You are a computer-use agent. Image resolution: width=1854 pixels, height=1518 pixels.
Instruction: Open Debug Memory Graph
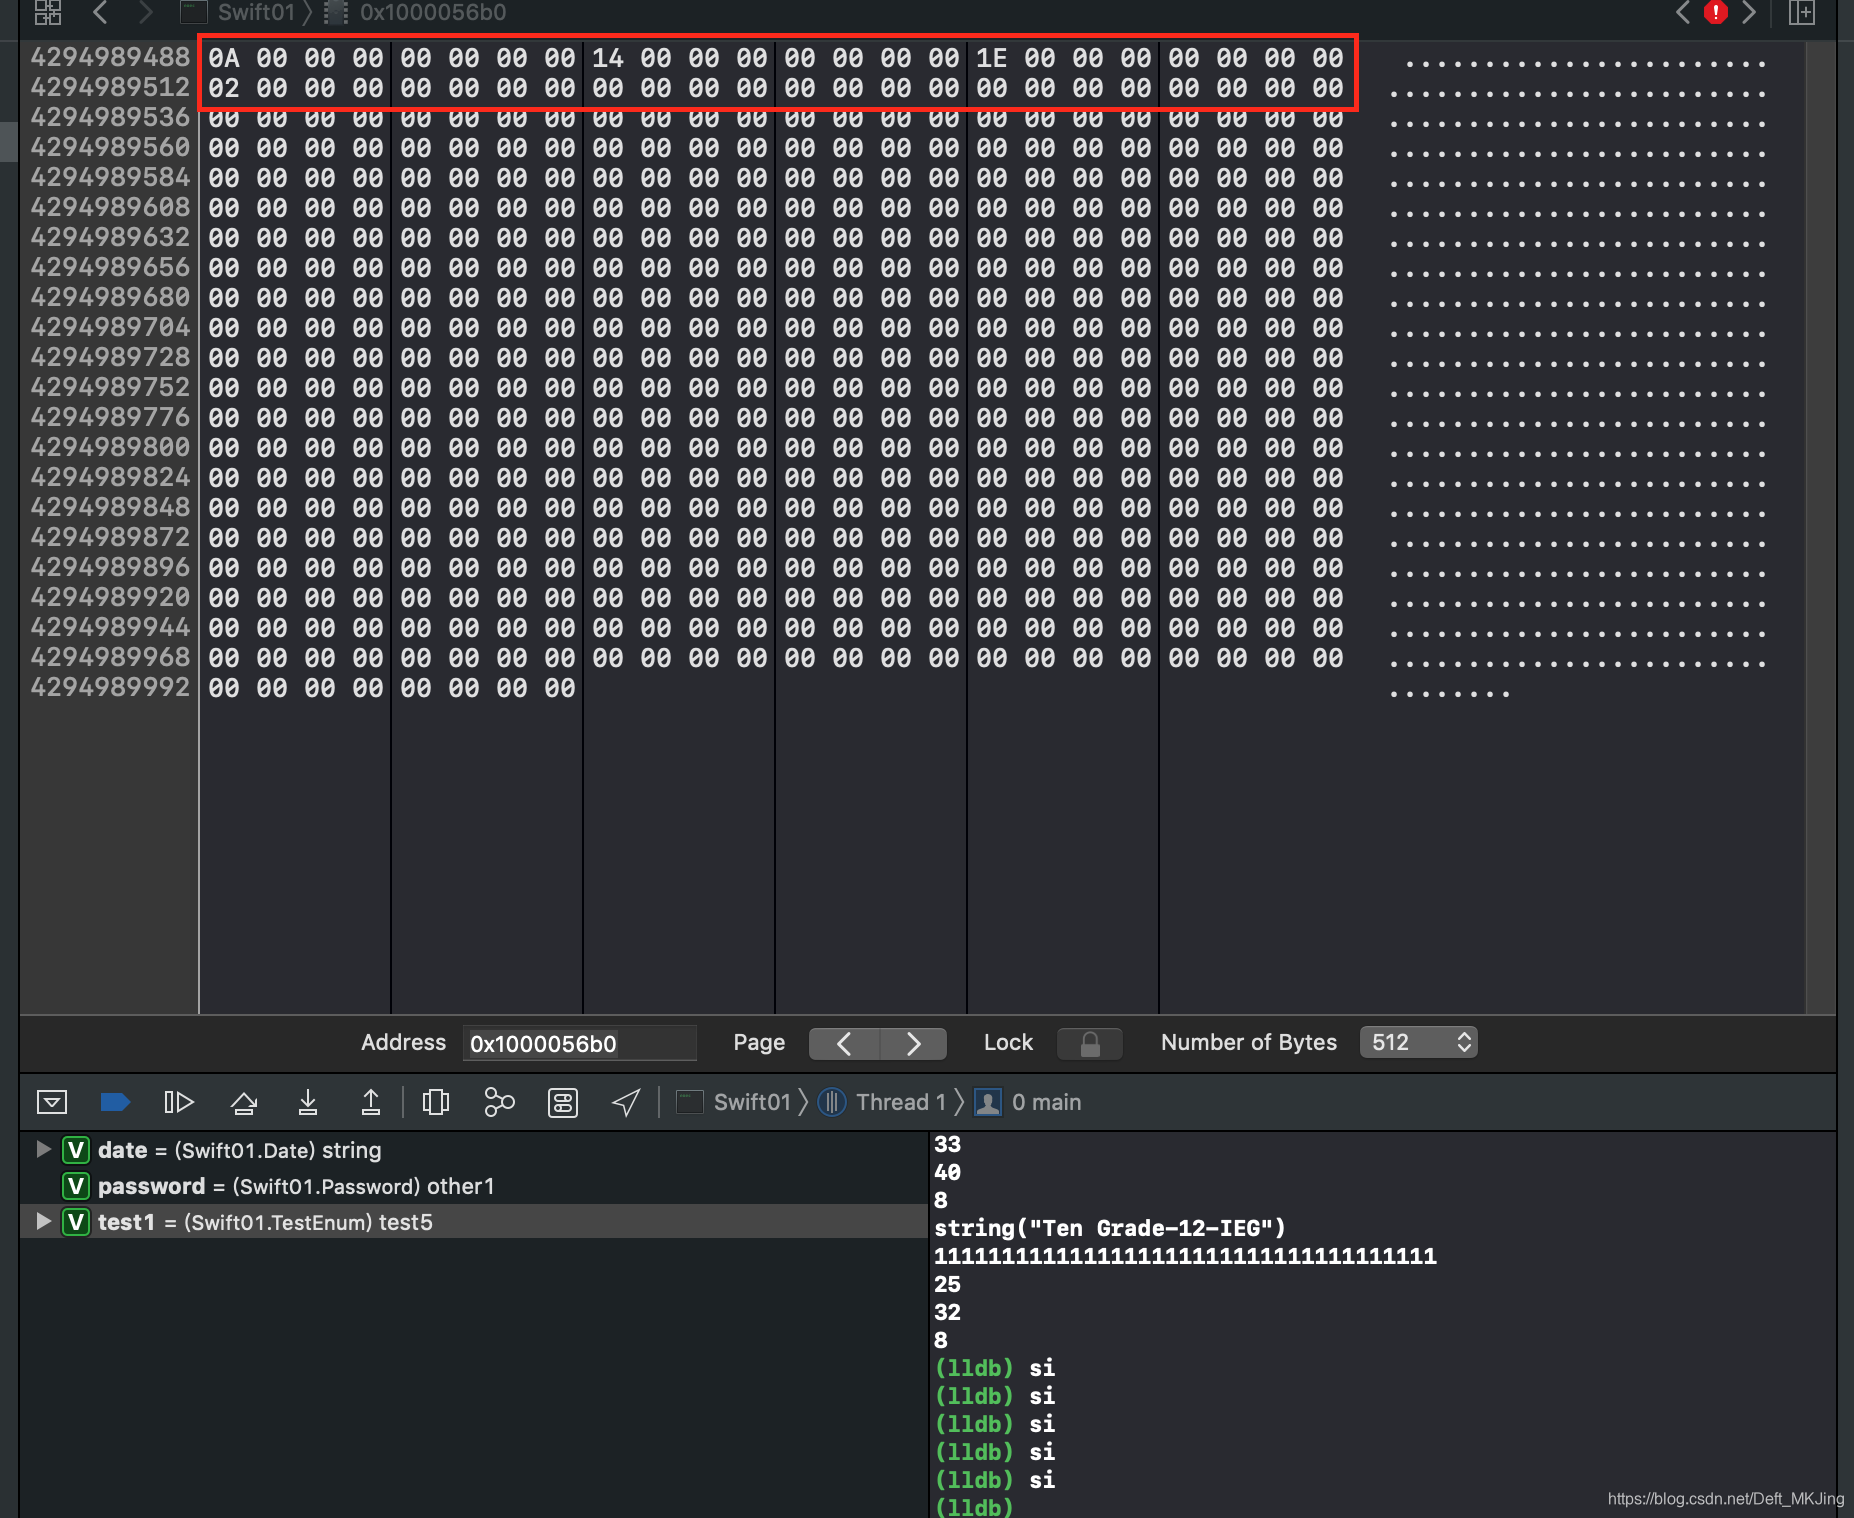[x=499, y=1102]
